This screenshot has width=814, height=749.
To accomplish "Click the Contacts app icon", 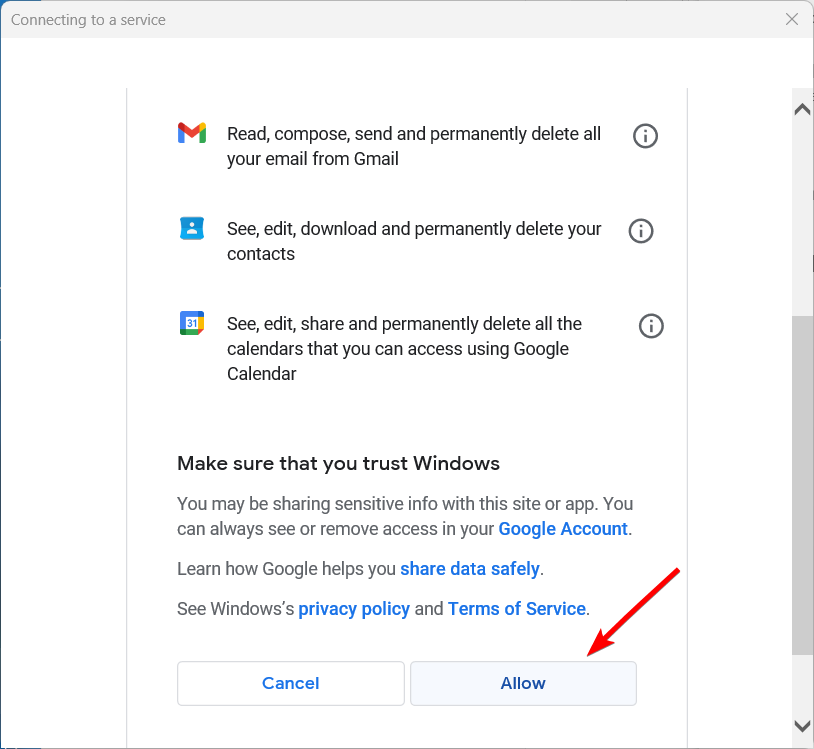I will point(192,228).
